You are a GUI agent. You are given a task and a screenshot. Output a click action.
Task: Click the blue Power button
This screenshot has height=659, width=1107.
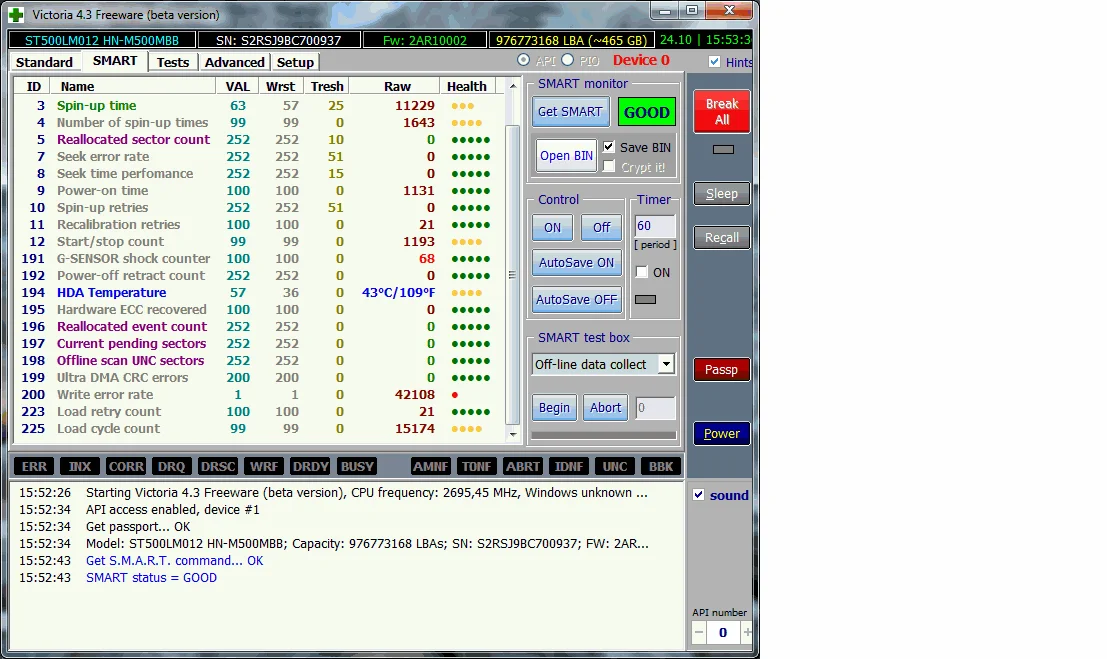click(722, 434)
